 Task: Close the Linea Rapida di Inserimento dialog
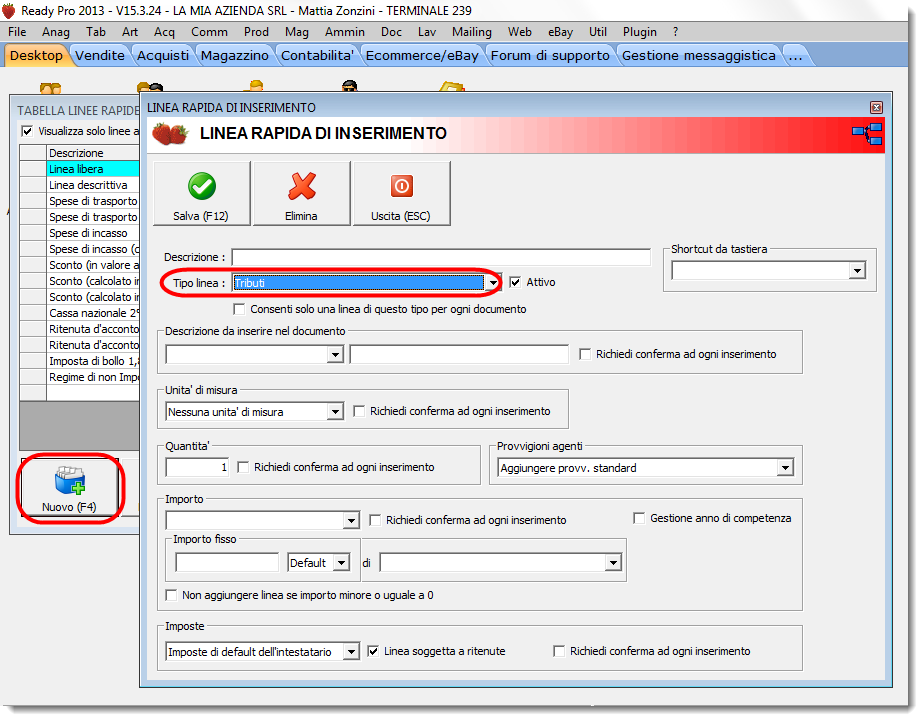[x=876, y=107]
